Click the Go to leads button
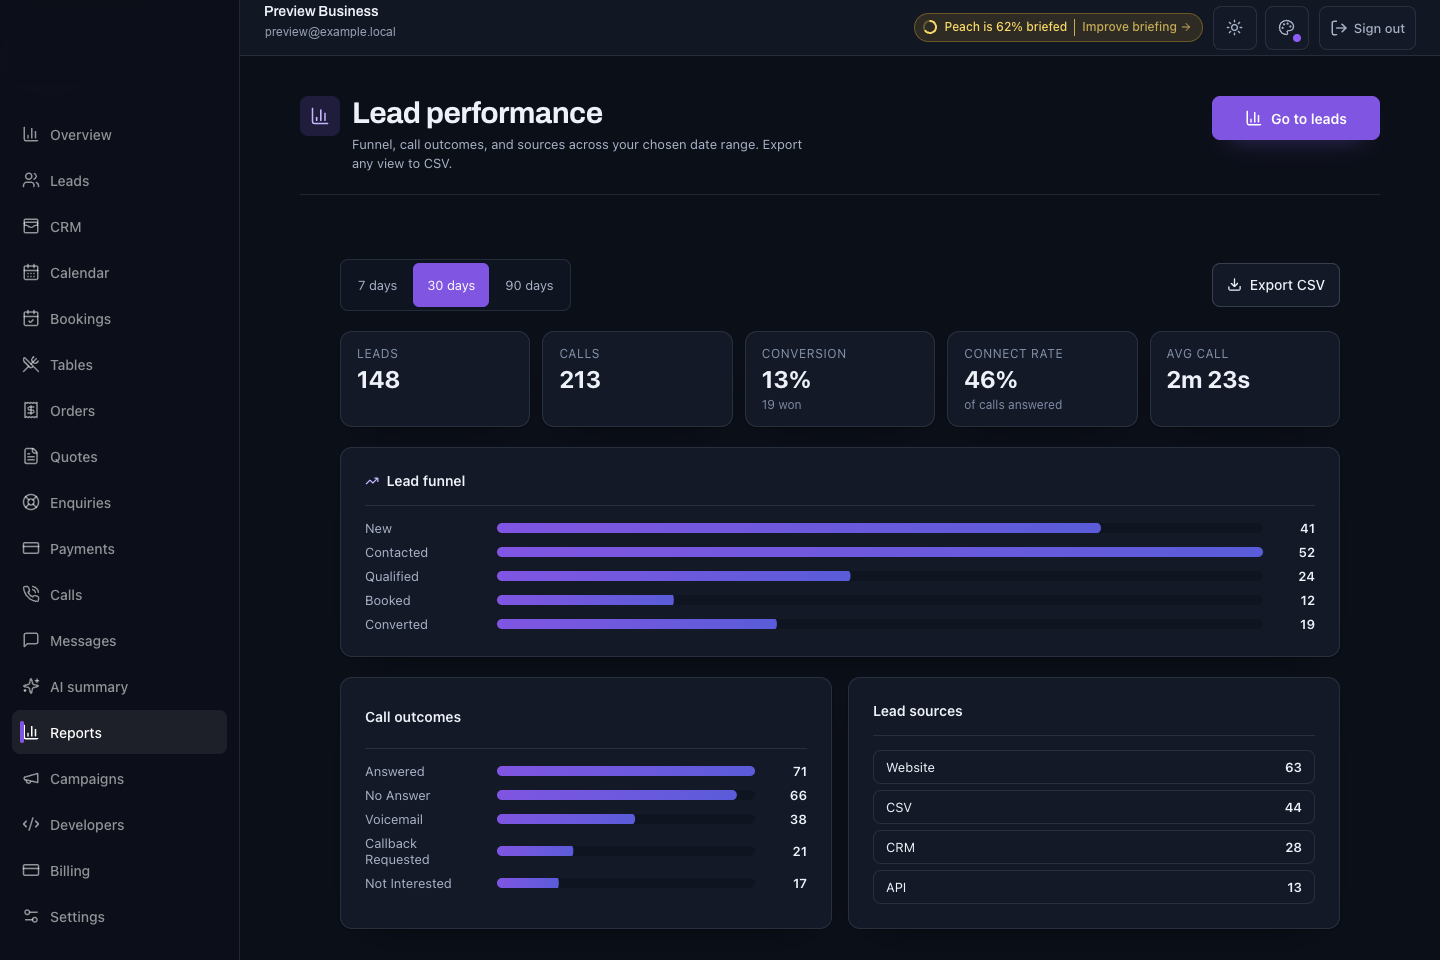Image resolution: width=1440 pixels, height=960 pixels. coord(1296,118)
